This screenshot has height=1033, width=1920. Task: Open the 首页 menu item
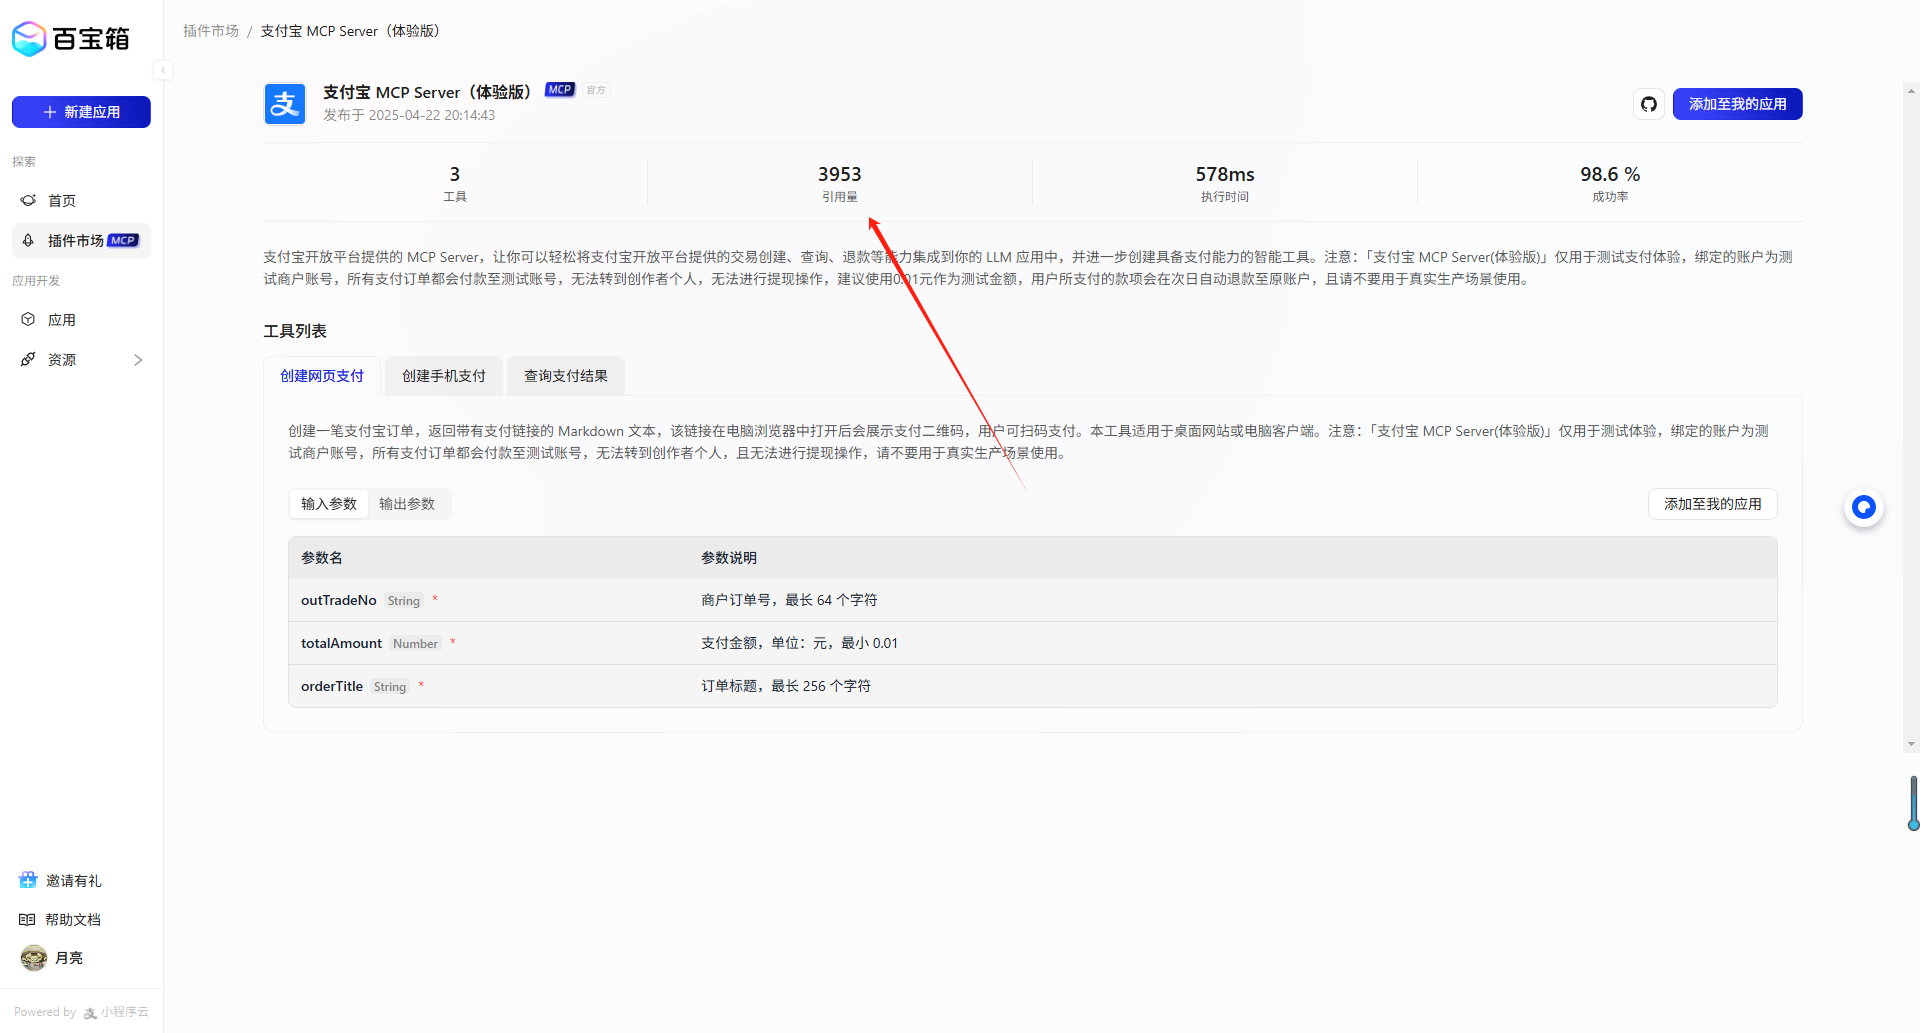(x=81, y=201)
